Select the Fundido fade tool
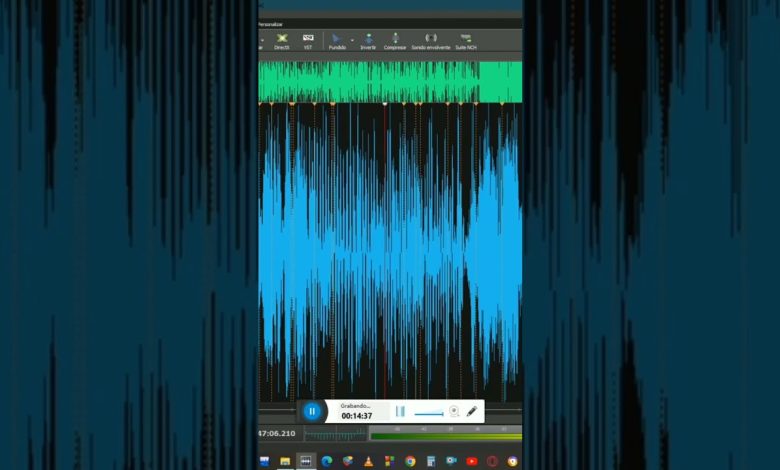 pyautogui.click(x=337, y=40)
